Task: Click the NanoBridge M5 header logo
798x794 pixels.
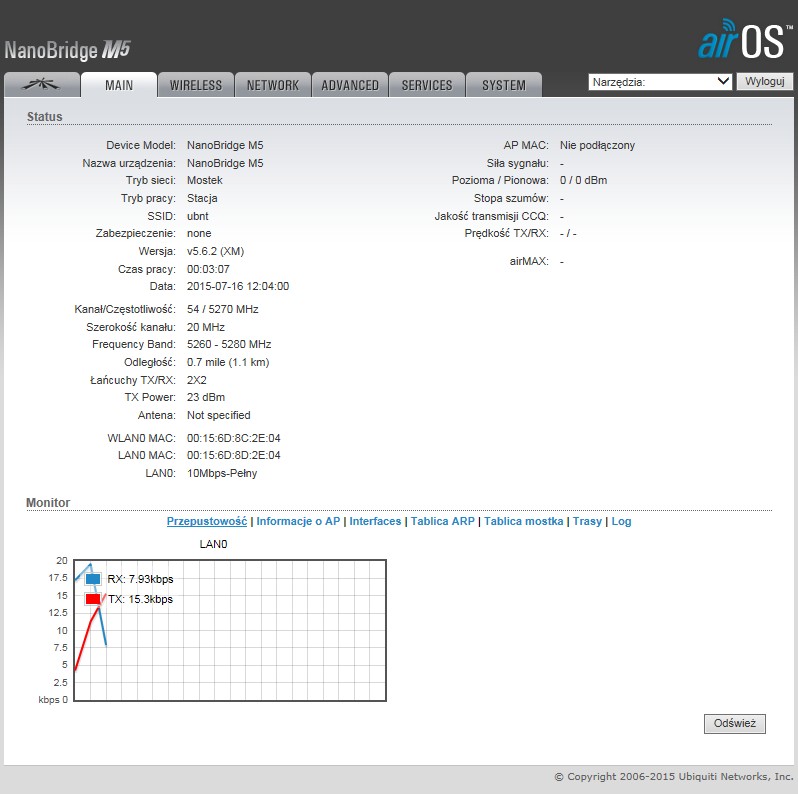Action: pos(67,50)
